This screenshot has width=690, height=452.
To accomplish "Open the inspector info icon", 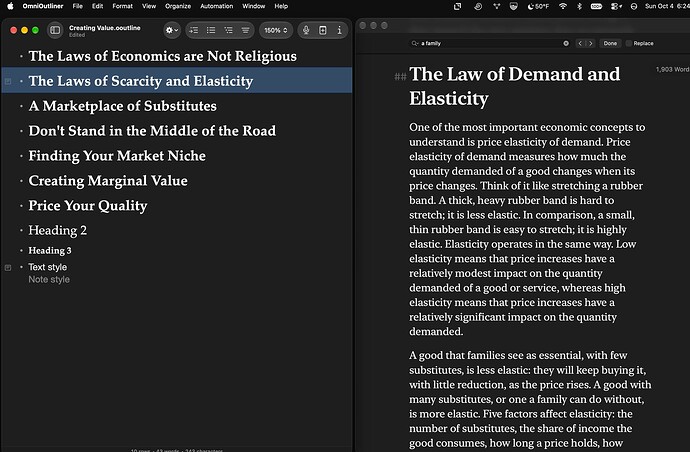I will (x=339, y=30).
